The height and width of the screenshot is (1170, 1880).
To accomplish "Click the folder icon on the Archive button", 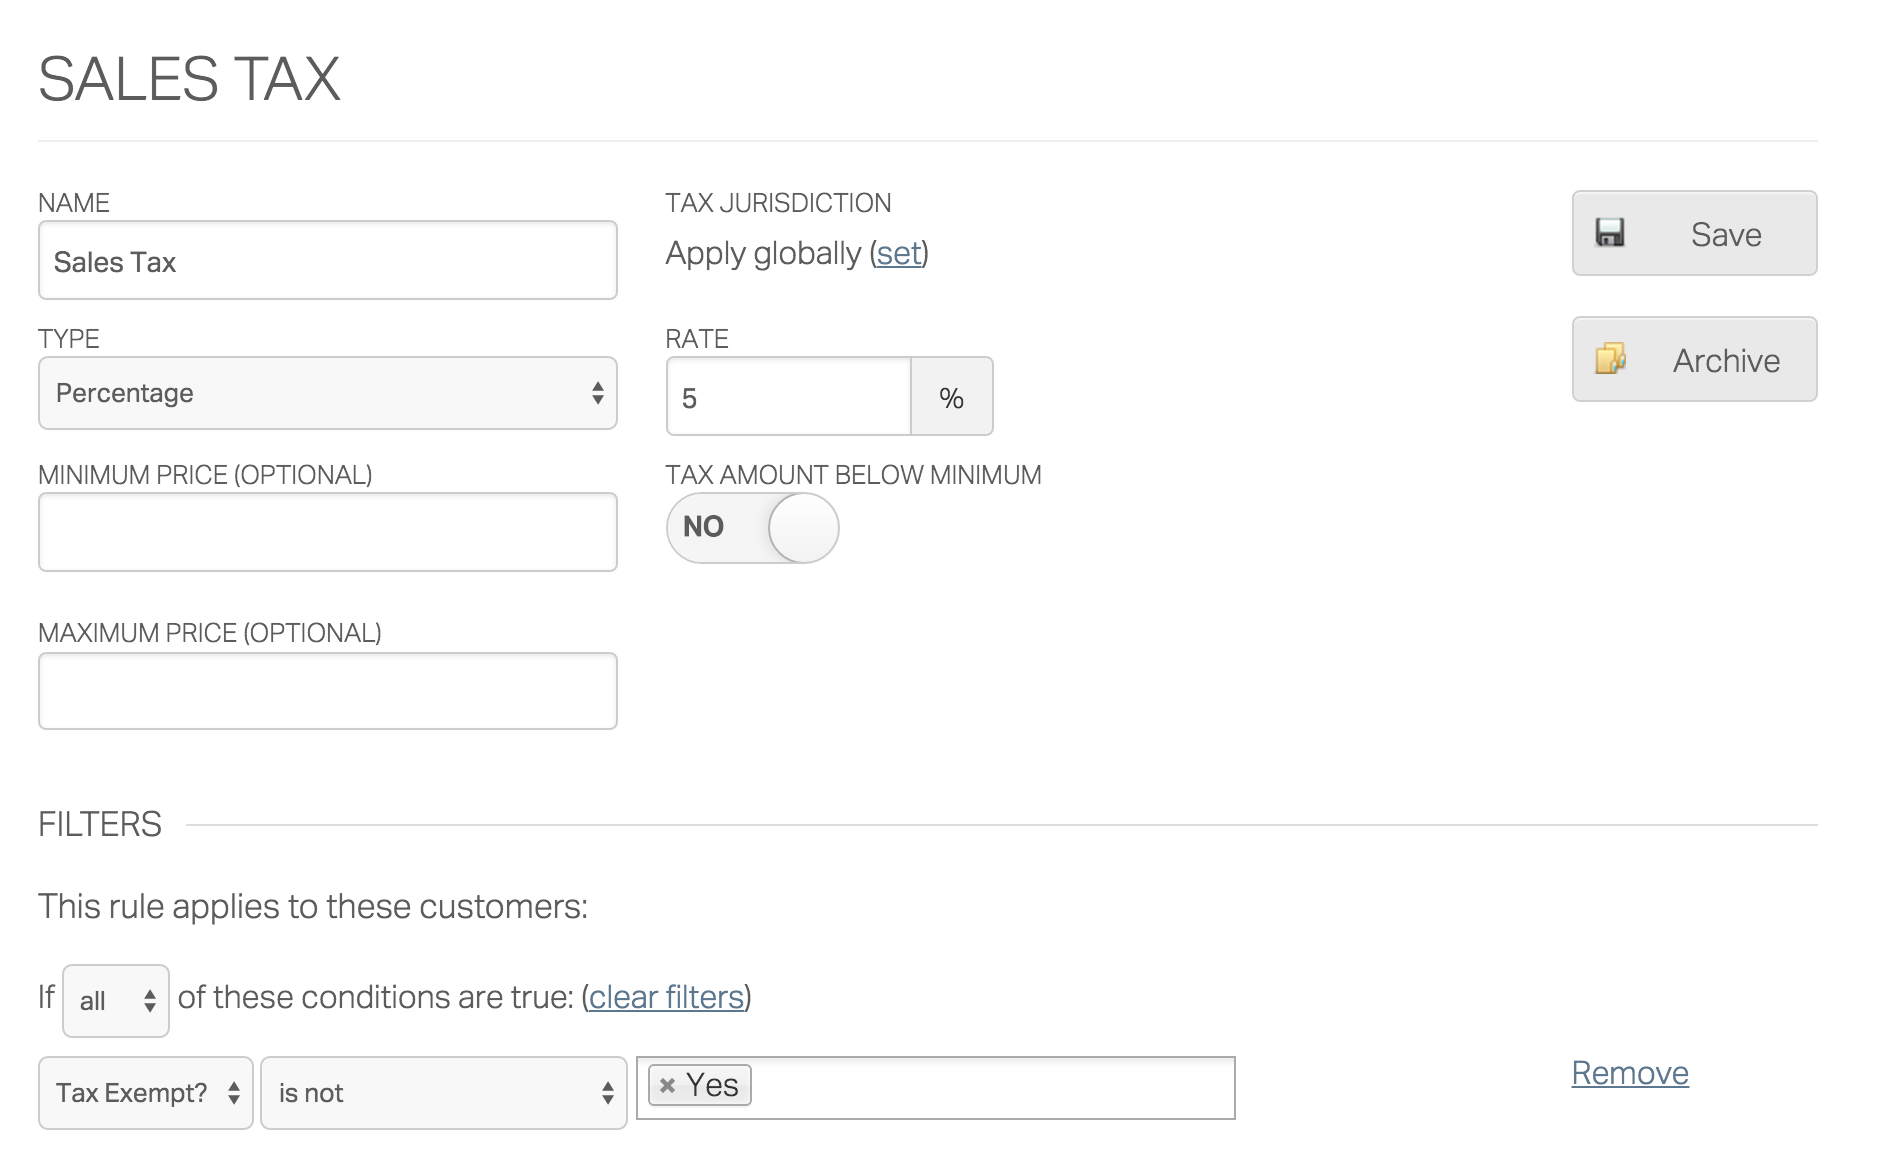I will 1611,357.
